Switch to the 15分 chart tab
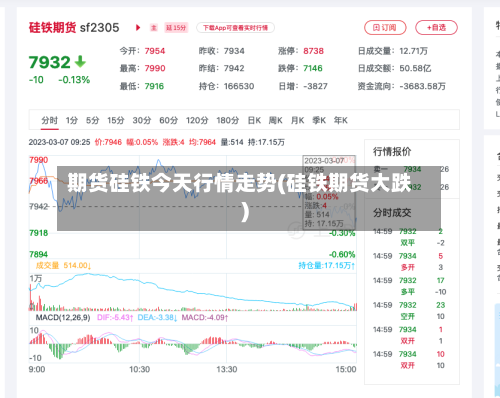The height and width of the screenshot is (398, 500). point(116,120)
